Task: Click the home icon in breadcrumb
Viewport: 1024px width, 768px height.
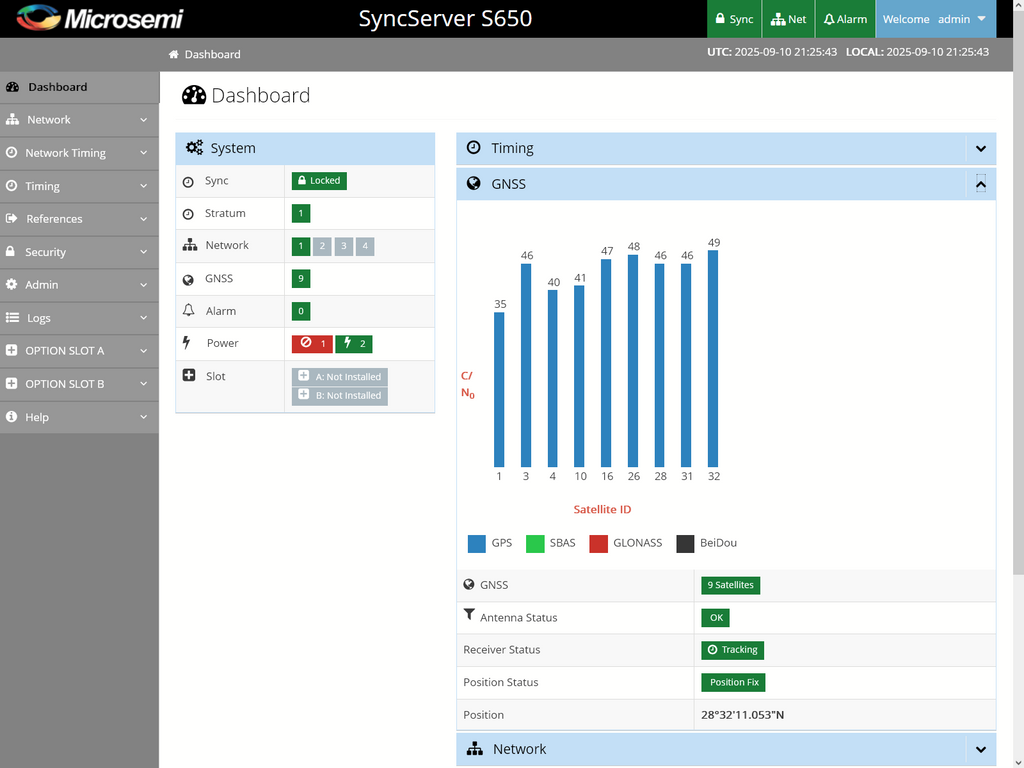Action: coord(174,54)
